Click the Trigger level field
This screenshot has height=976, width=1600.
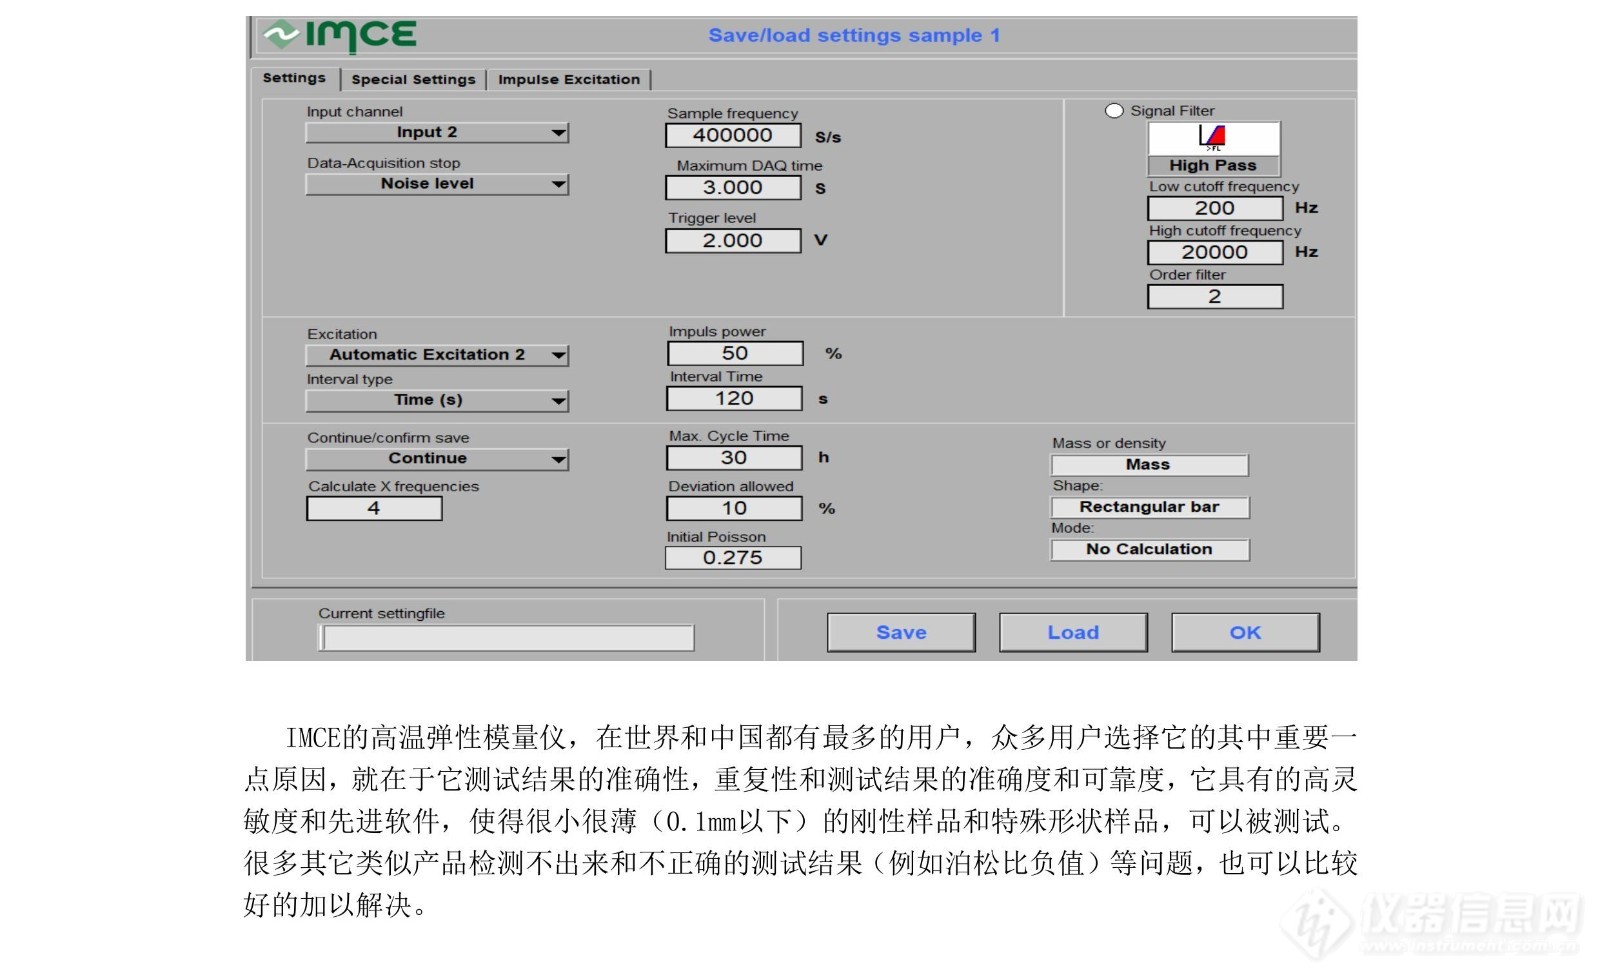tap(733, 240)
